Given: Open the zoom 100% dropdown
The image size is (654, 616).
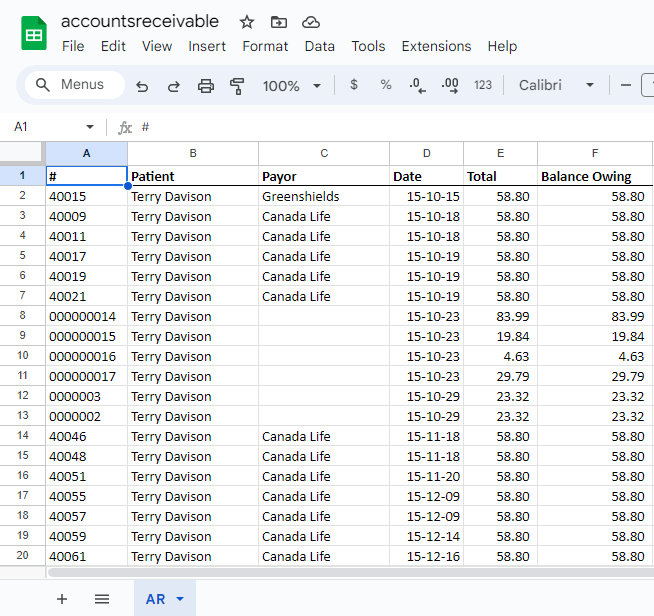Looking at the screenshot, I should (292, 86).
